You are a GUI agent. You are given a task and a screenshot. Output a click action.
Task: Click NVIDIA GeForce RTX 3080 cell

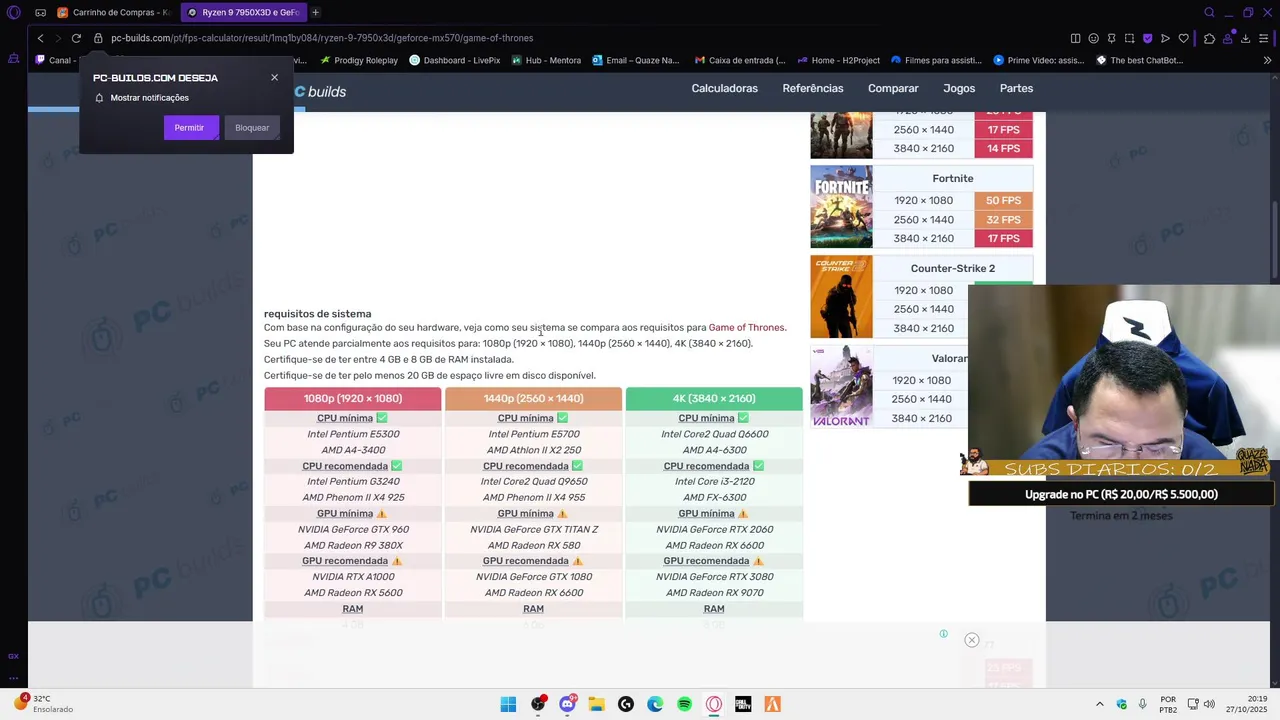coord(714,577)
